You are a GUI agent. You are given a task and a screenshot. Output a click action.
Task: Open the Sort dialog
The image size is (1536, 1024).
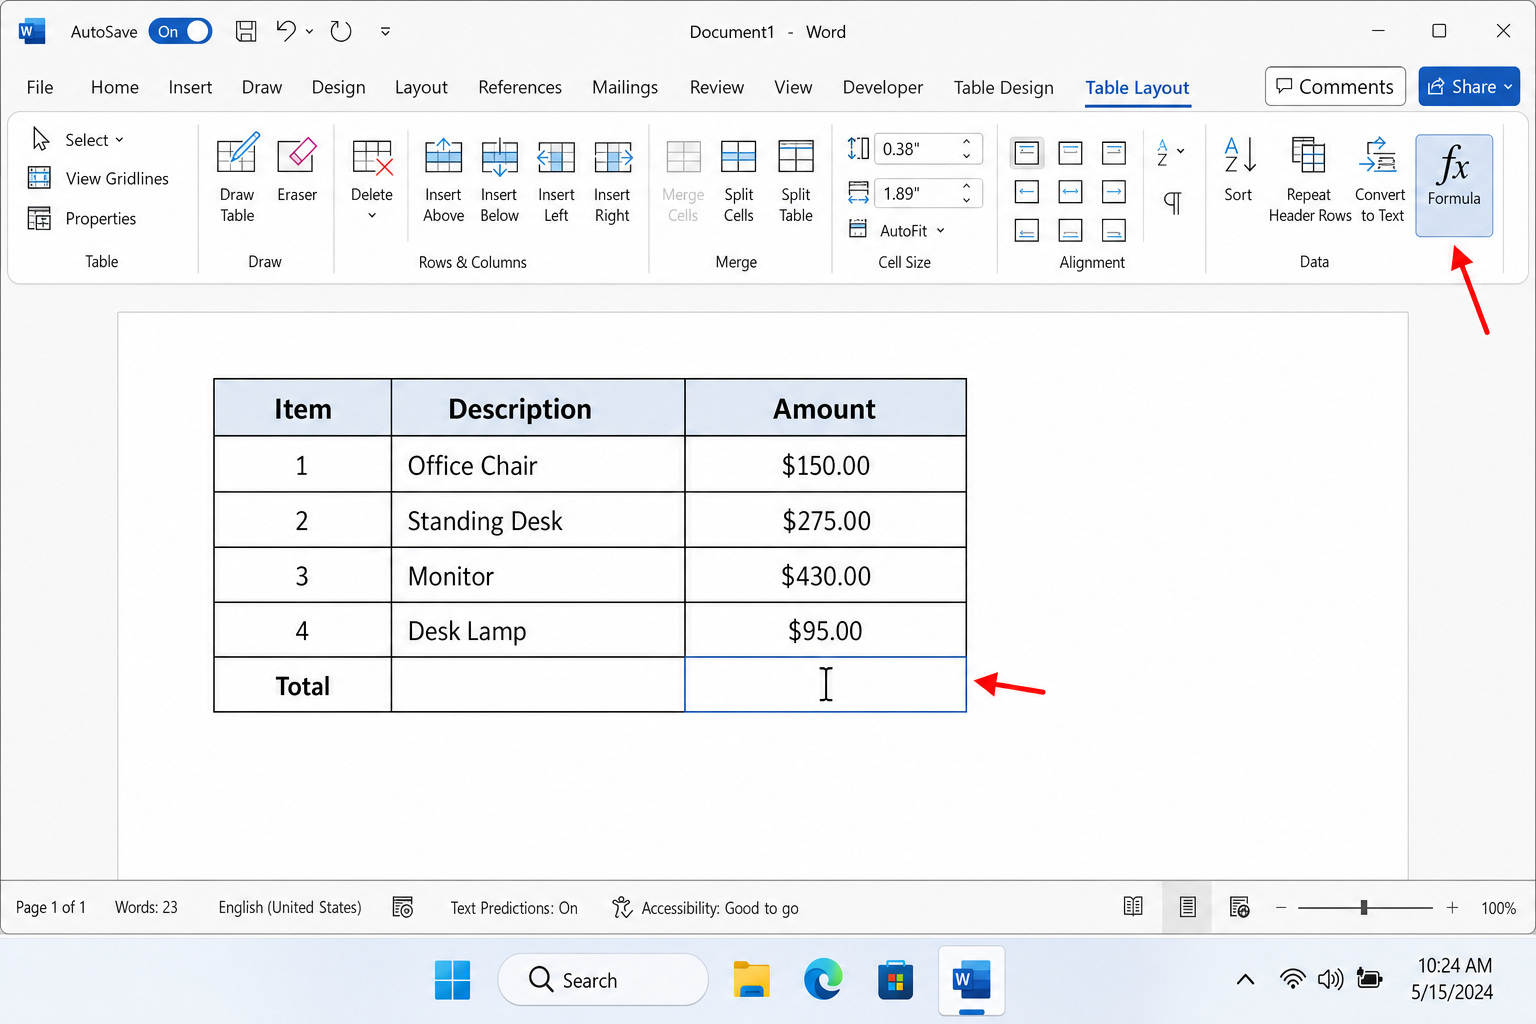(1238, 170)
